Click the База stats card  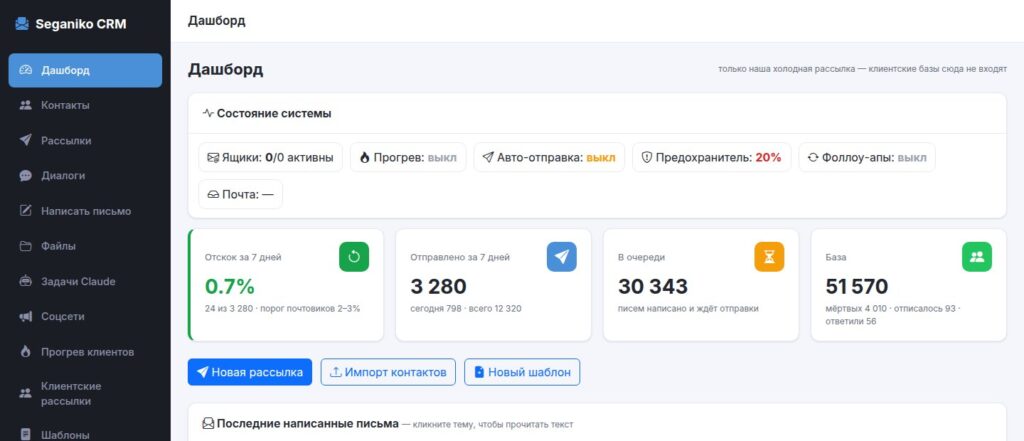908,285
